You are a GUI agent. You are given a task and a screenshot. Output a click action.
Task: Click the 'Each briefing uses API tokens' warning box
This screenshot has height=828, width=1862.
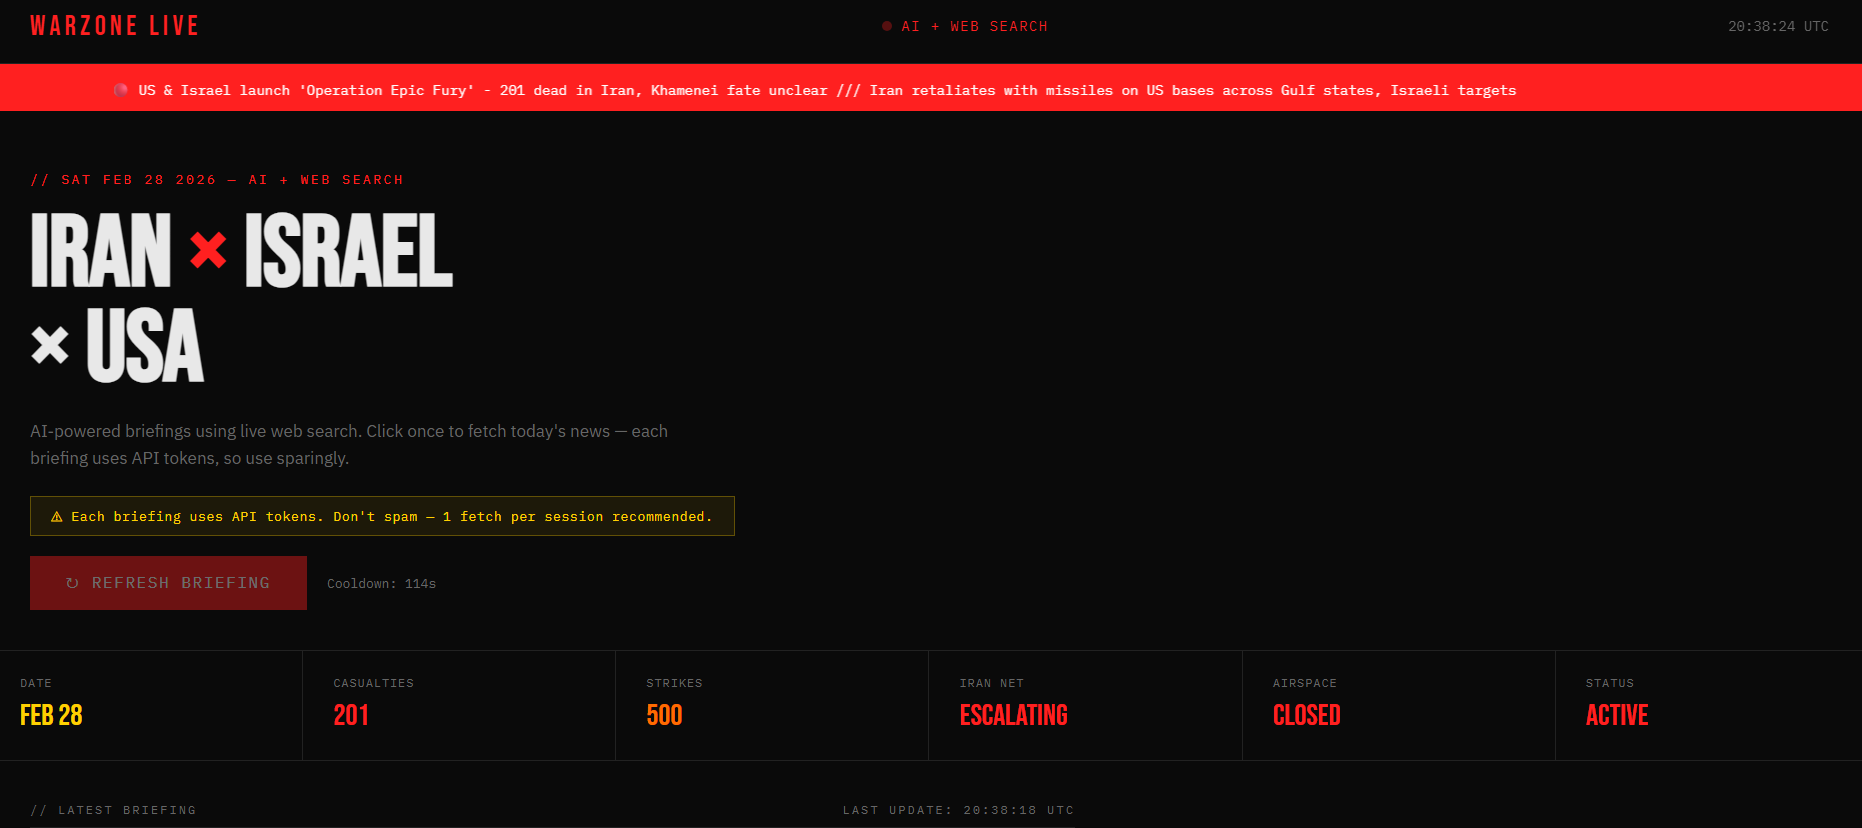point(382,516)
